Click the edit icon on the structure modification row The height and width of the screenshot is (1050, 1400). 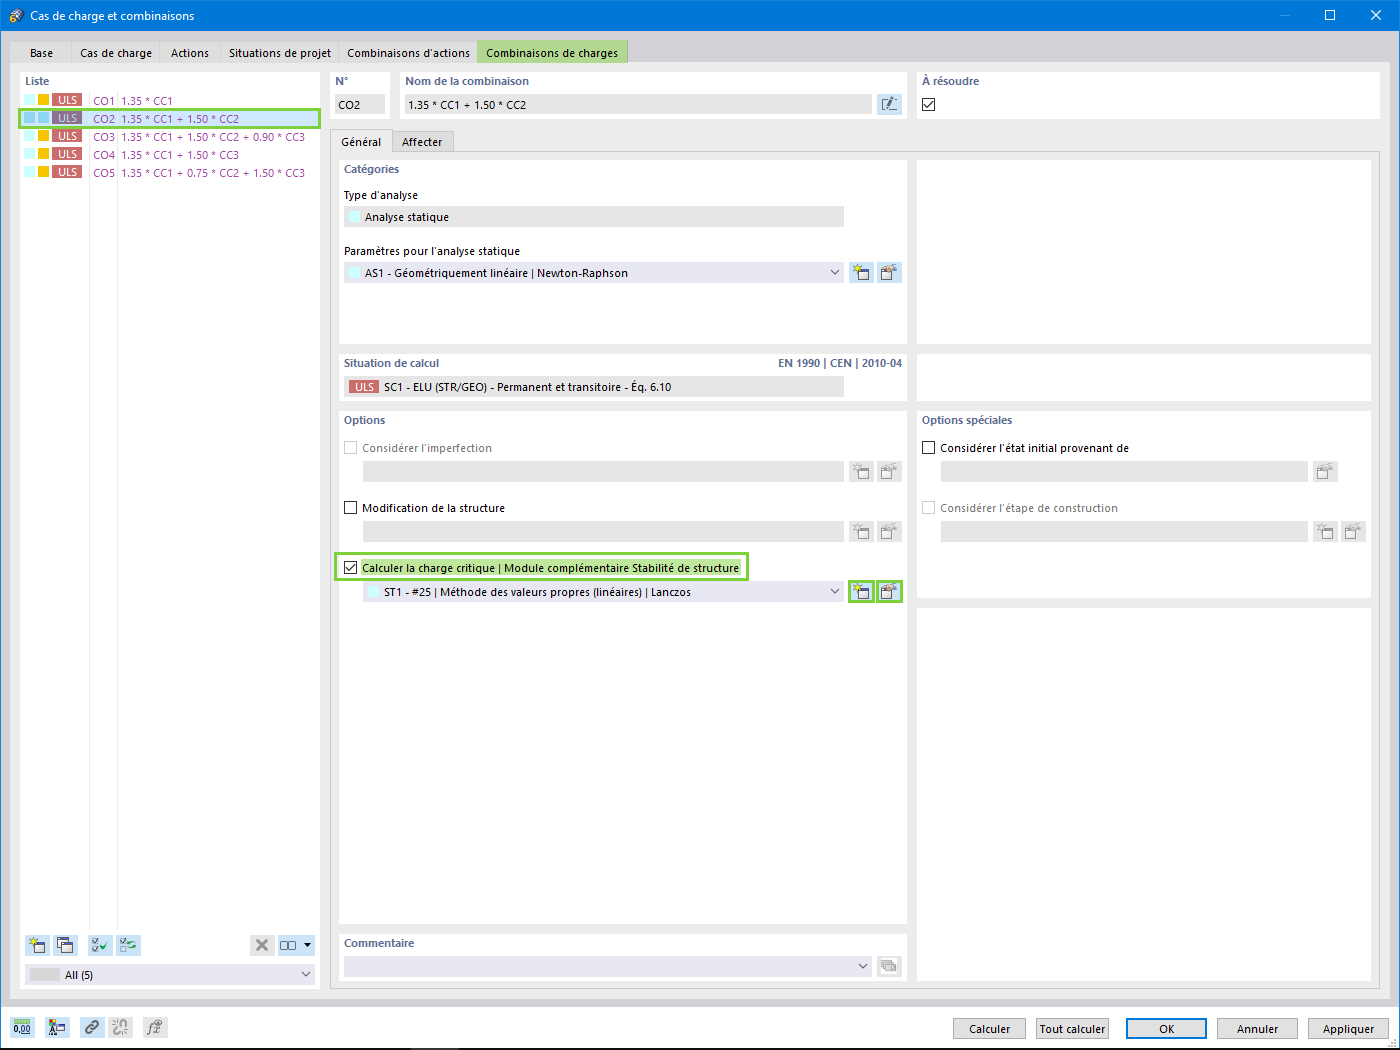(889, 532)
